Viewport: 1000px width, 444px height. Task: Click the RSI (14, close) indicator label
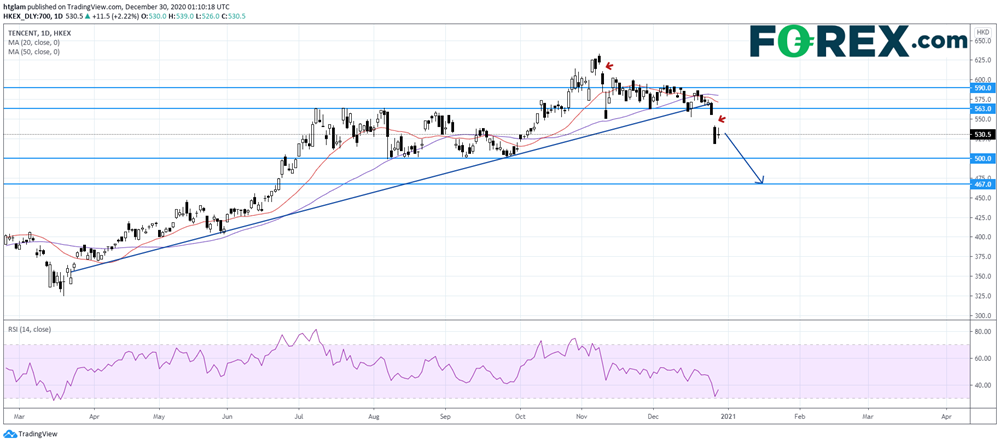click(x=32, y=327)
